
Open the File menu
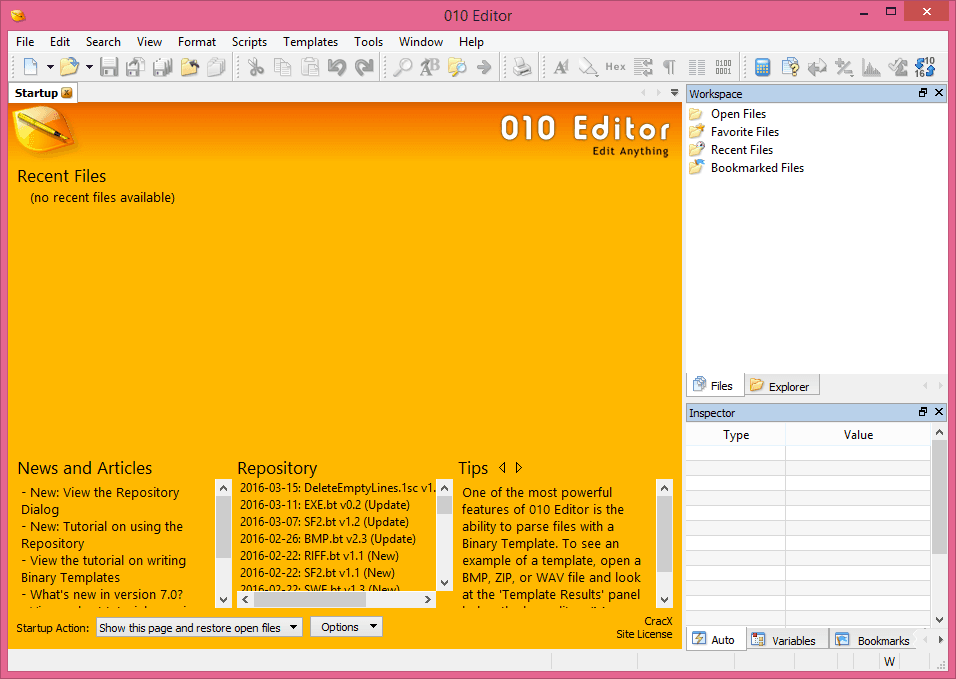[x=25, y=41]
